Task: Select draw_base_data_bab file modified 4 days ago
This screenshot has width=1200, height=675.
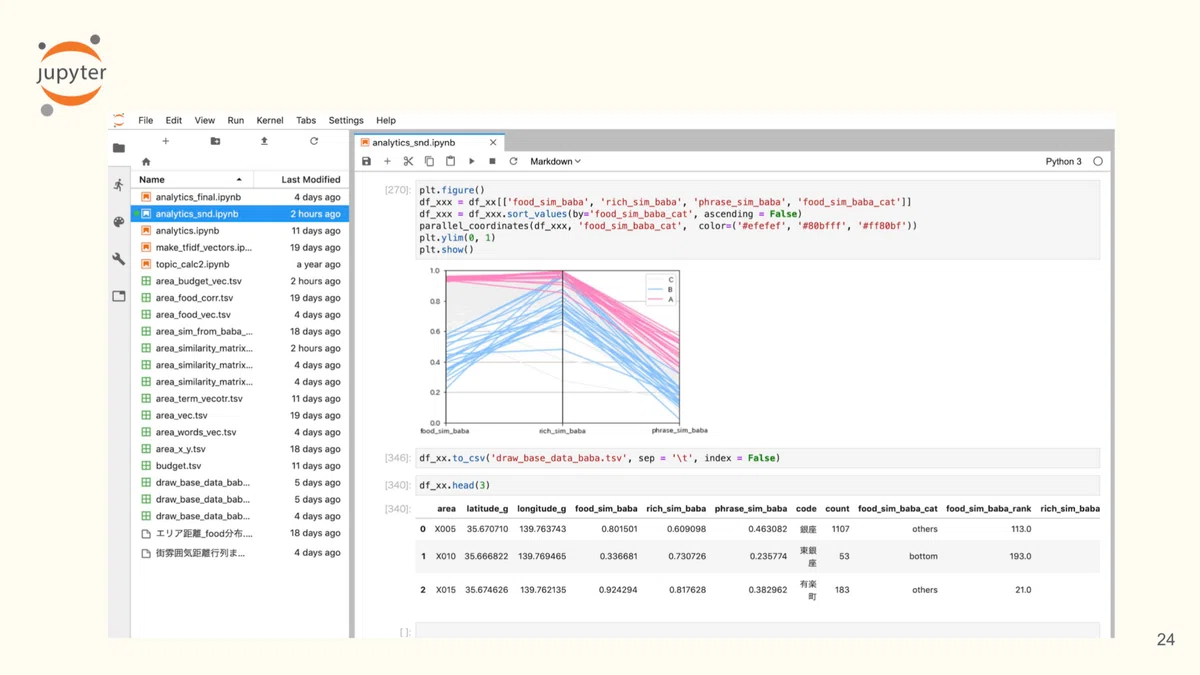Action: click(x=240, y=516)
